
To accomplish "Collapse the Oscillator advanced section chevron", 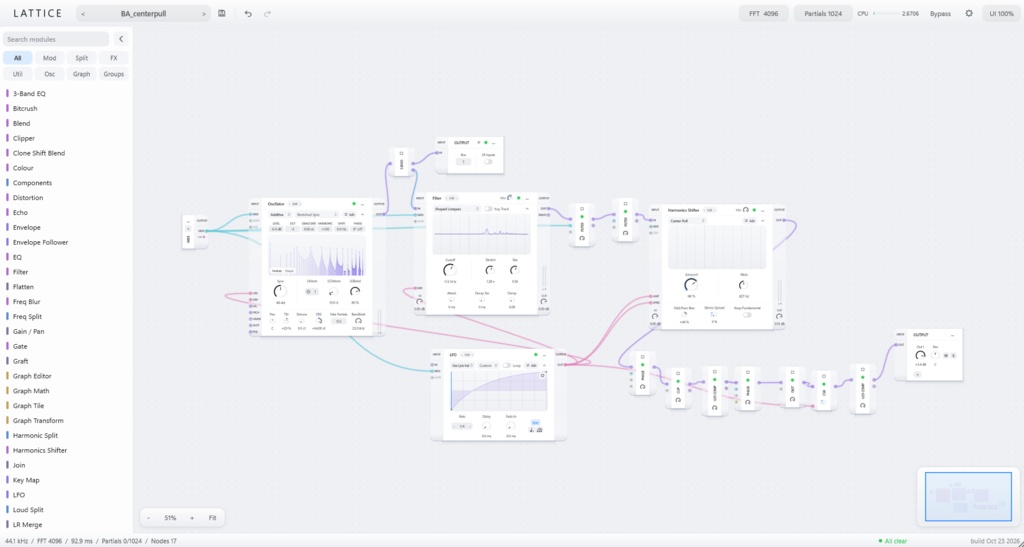I will point(362,214).
